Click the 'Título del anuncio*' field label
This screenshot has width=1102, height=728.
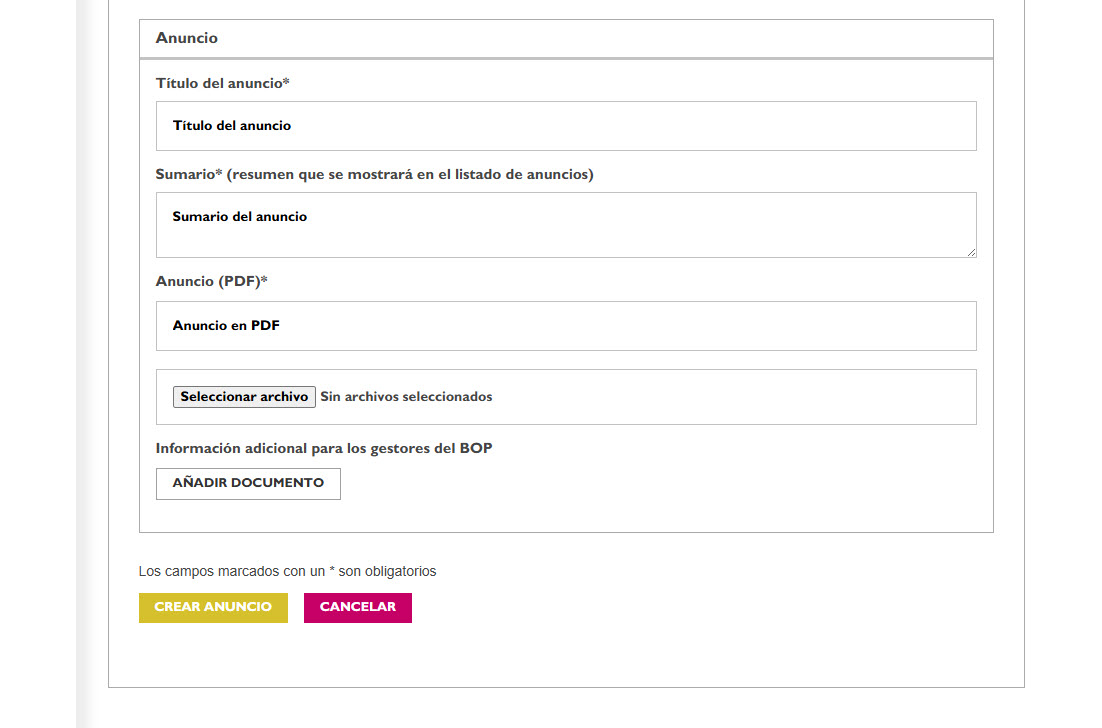(219, 83)
